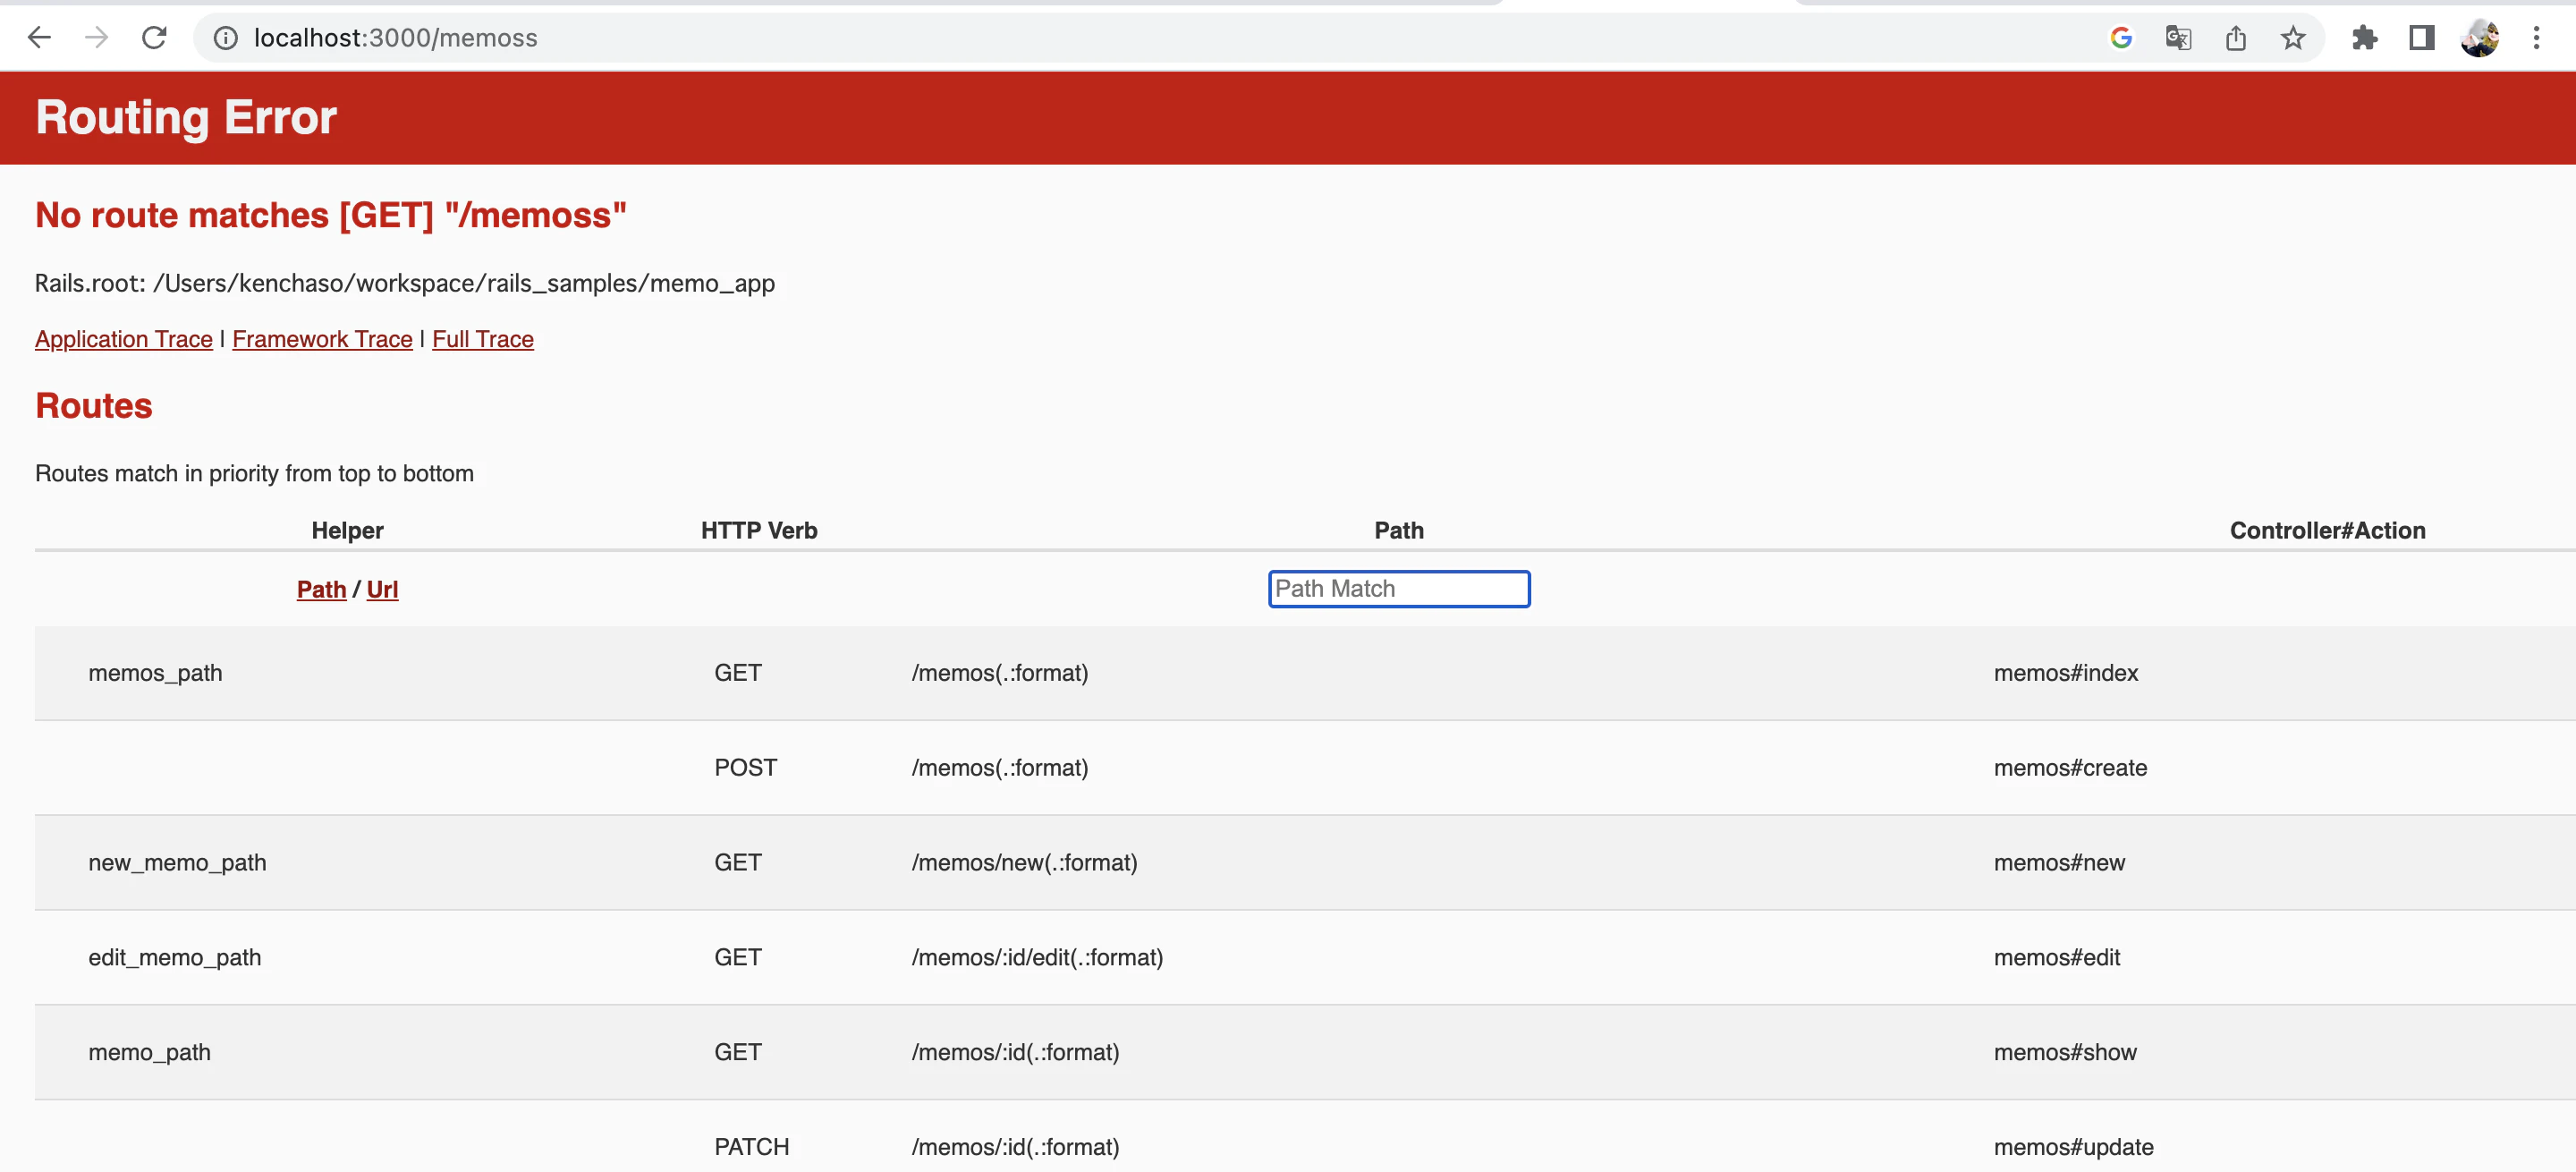Click the memos#index controller action
The image size is (2576, 1172).
tap(2066, 673)
